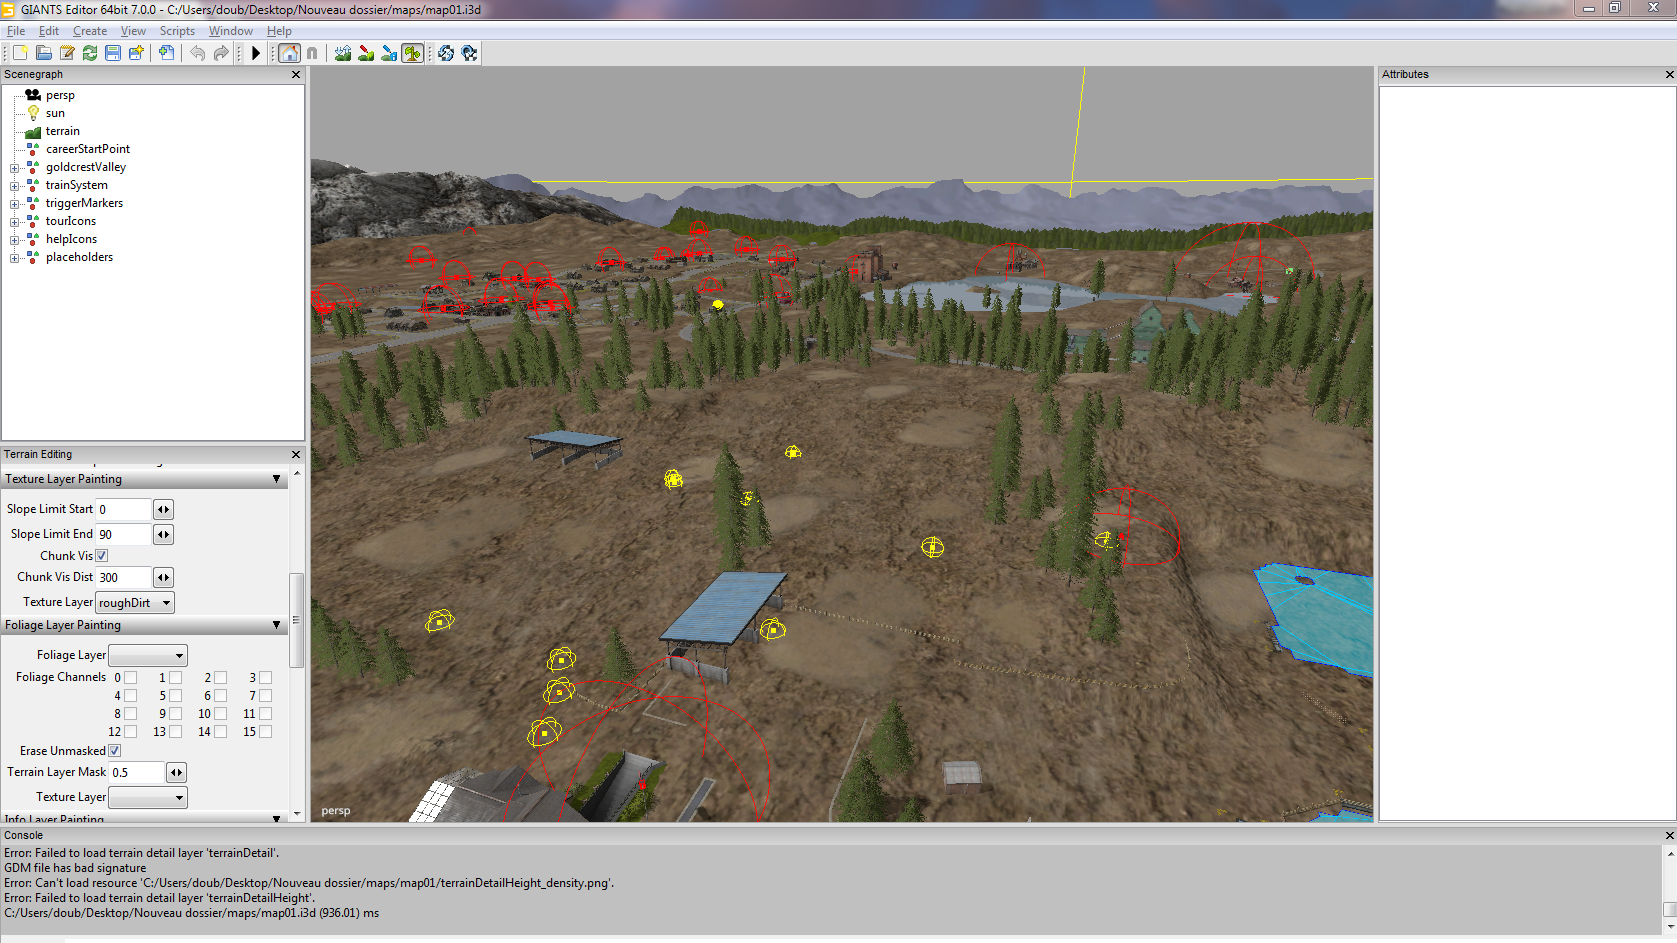The width and height of the screenshot is (1677, 943).
Task: Click the Slope Limit End arrow slider button
Action: 163,534
